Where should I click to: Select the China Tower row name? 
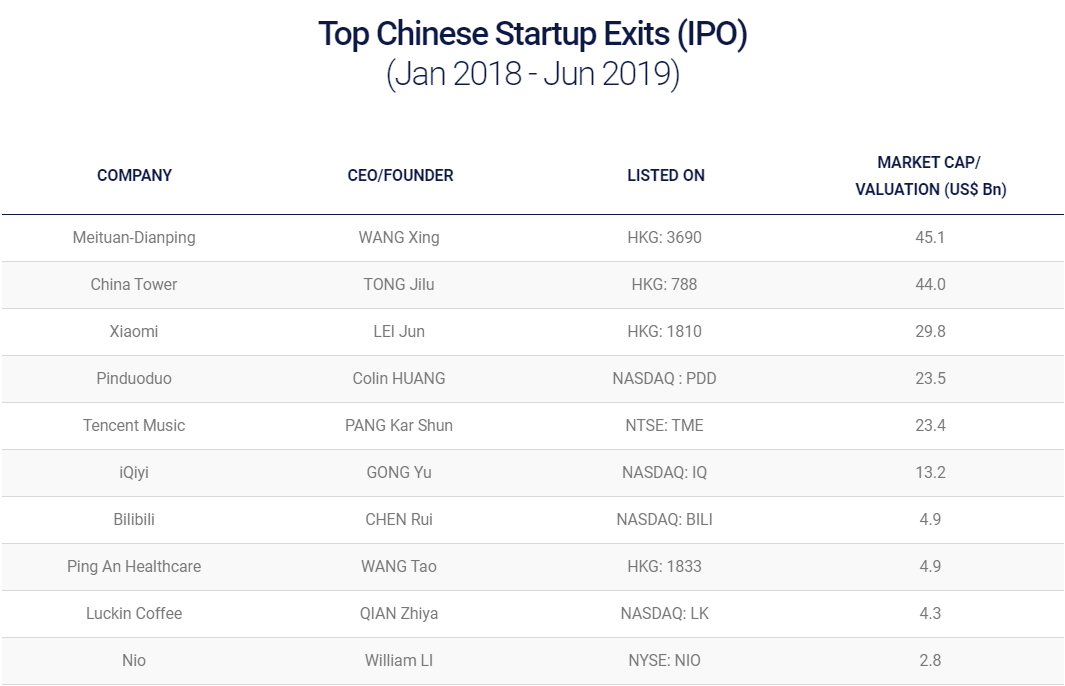pos(134,285)
